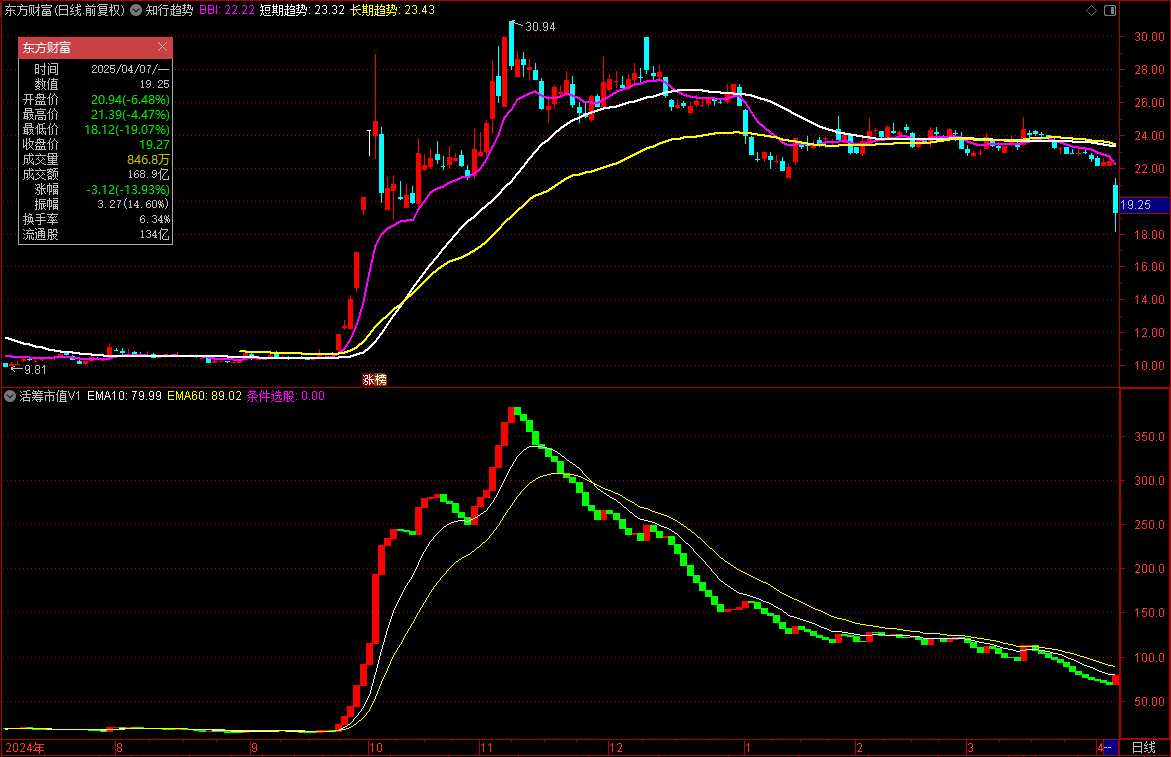Switch period using 日线 button at bottom right
The height and width of the screenshot is (757, 1171).
1143,747
